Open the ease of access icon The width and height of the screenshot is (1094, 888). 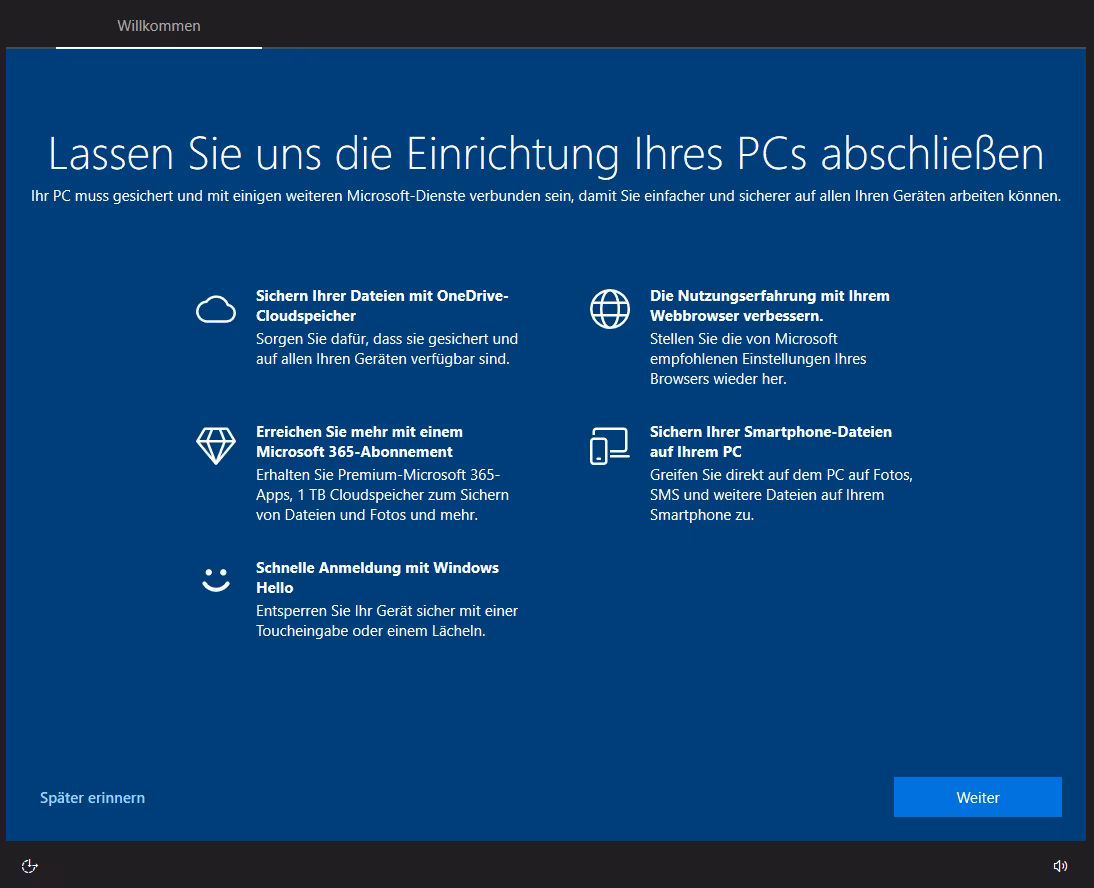click(29, 866)
